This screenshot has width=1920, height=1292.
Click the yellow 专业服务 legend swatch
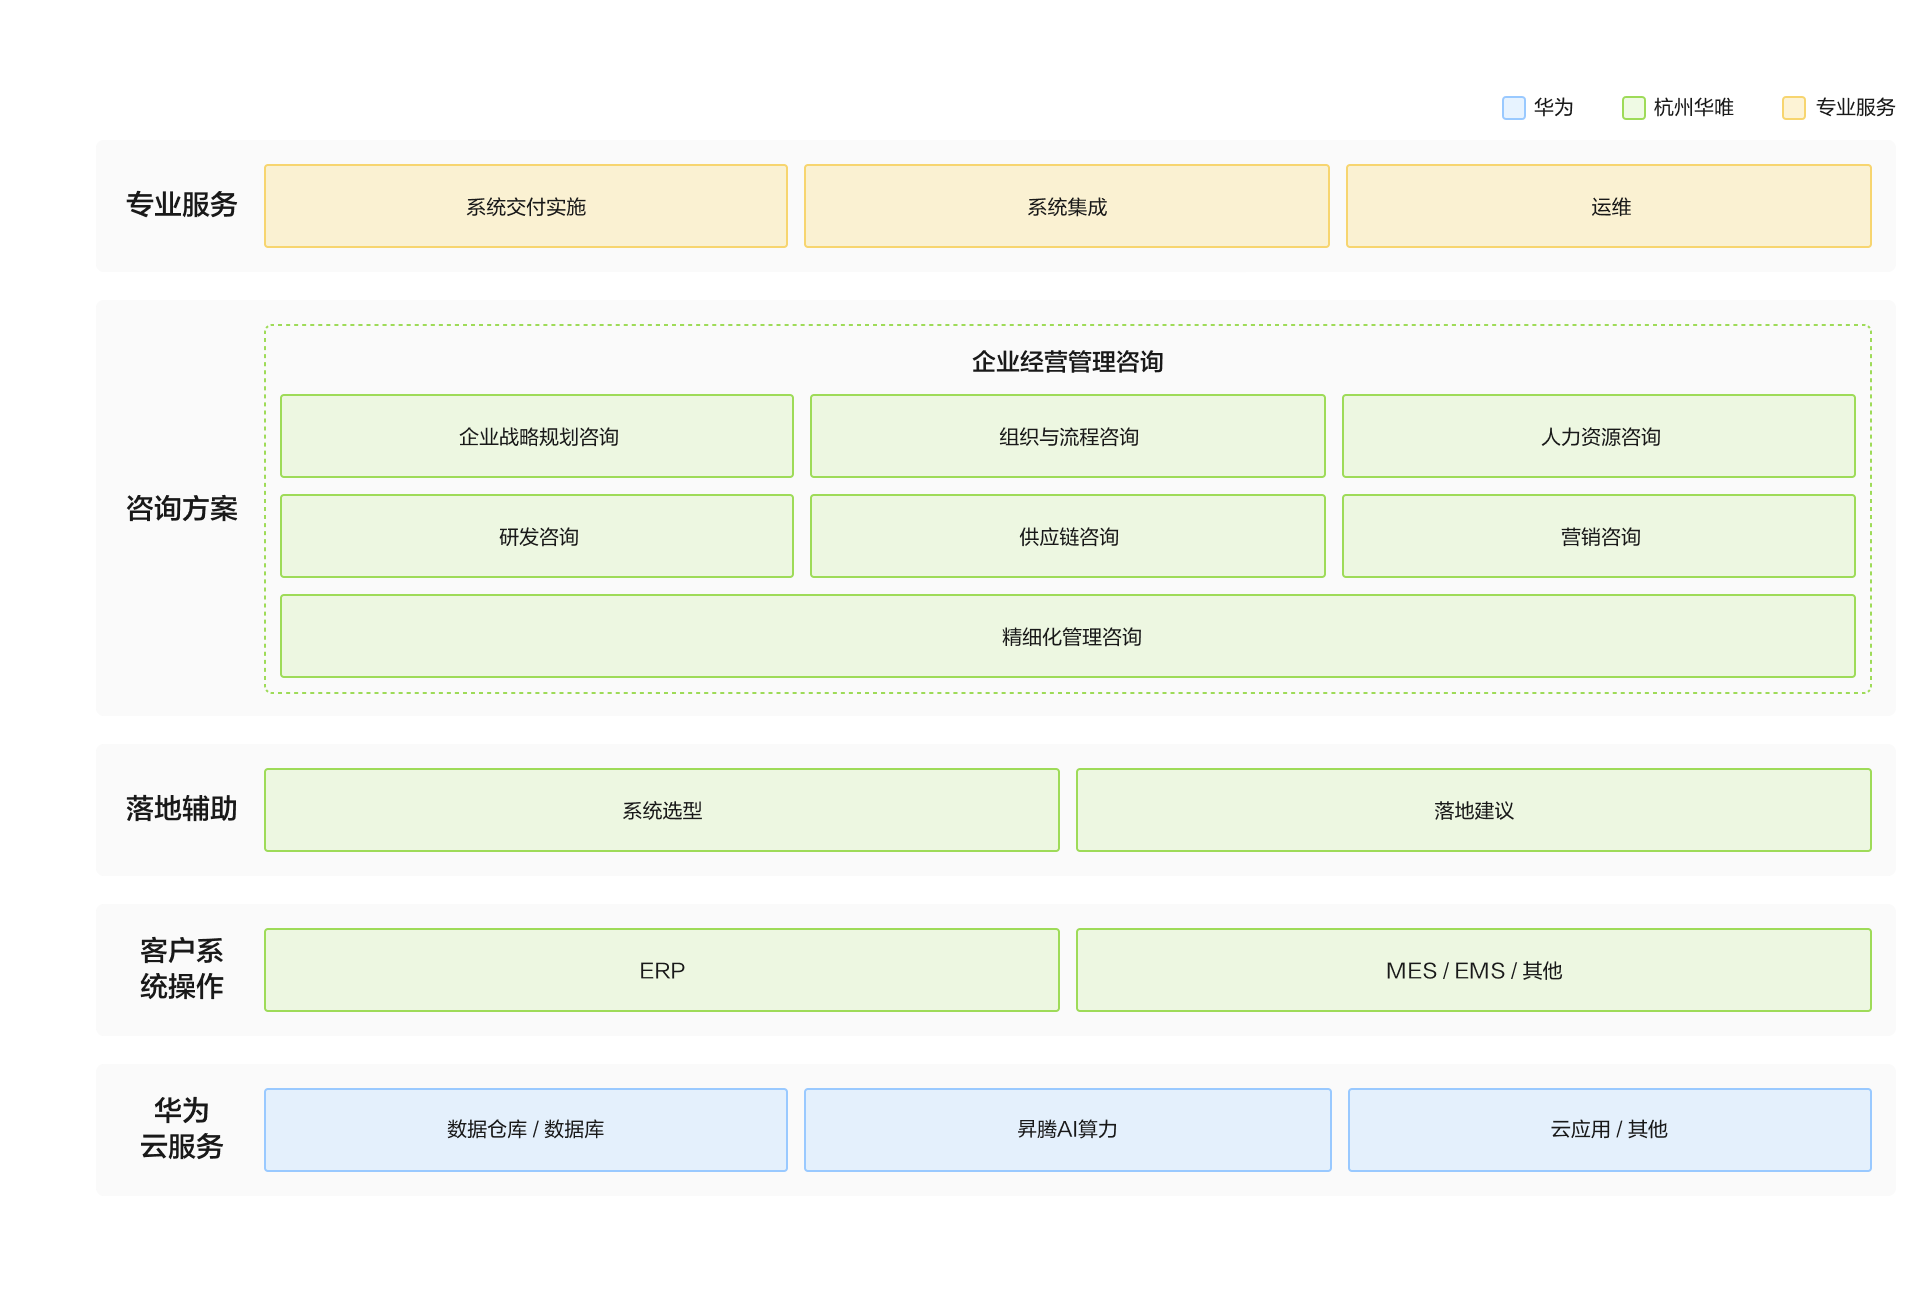click(x=1793, y=108)
